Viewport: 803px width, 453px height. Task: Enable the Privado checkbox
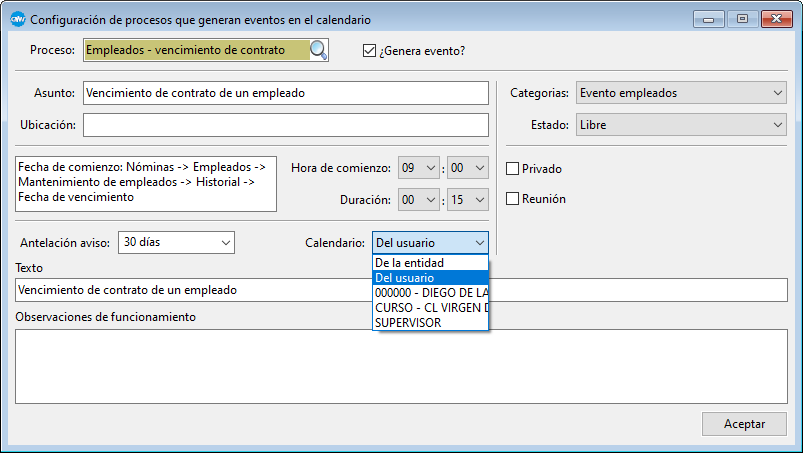(514, 169)
